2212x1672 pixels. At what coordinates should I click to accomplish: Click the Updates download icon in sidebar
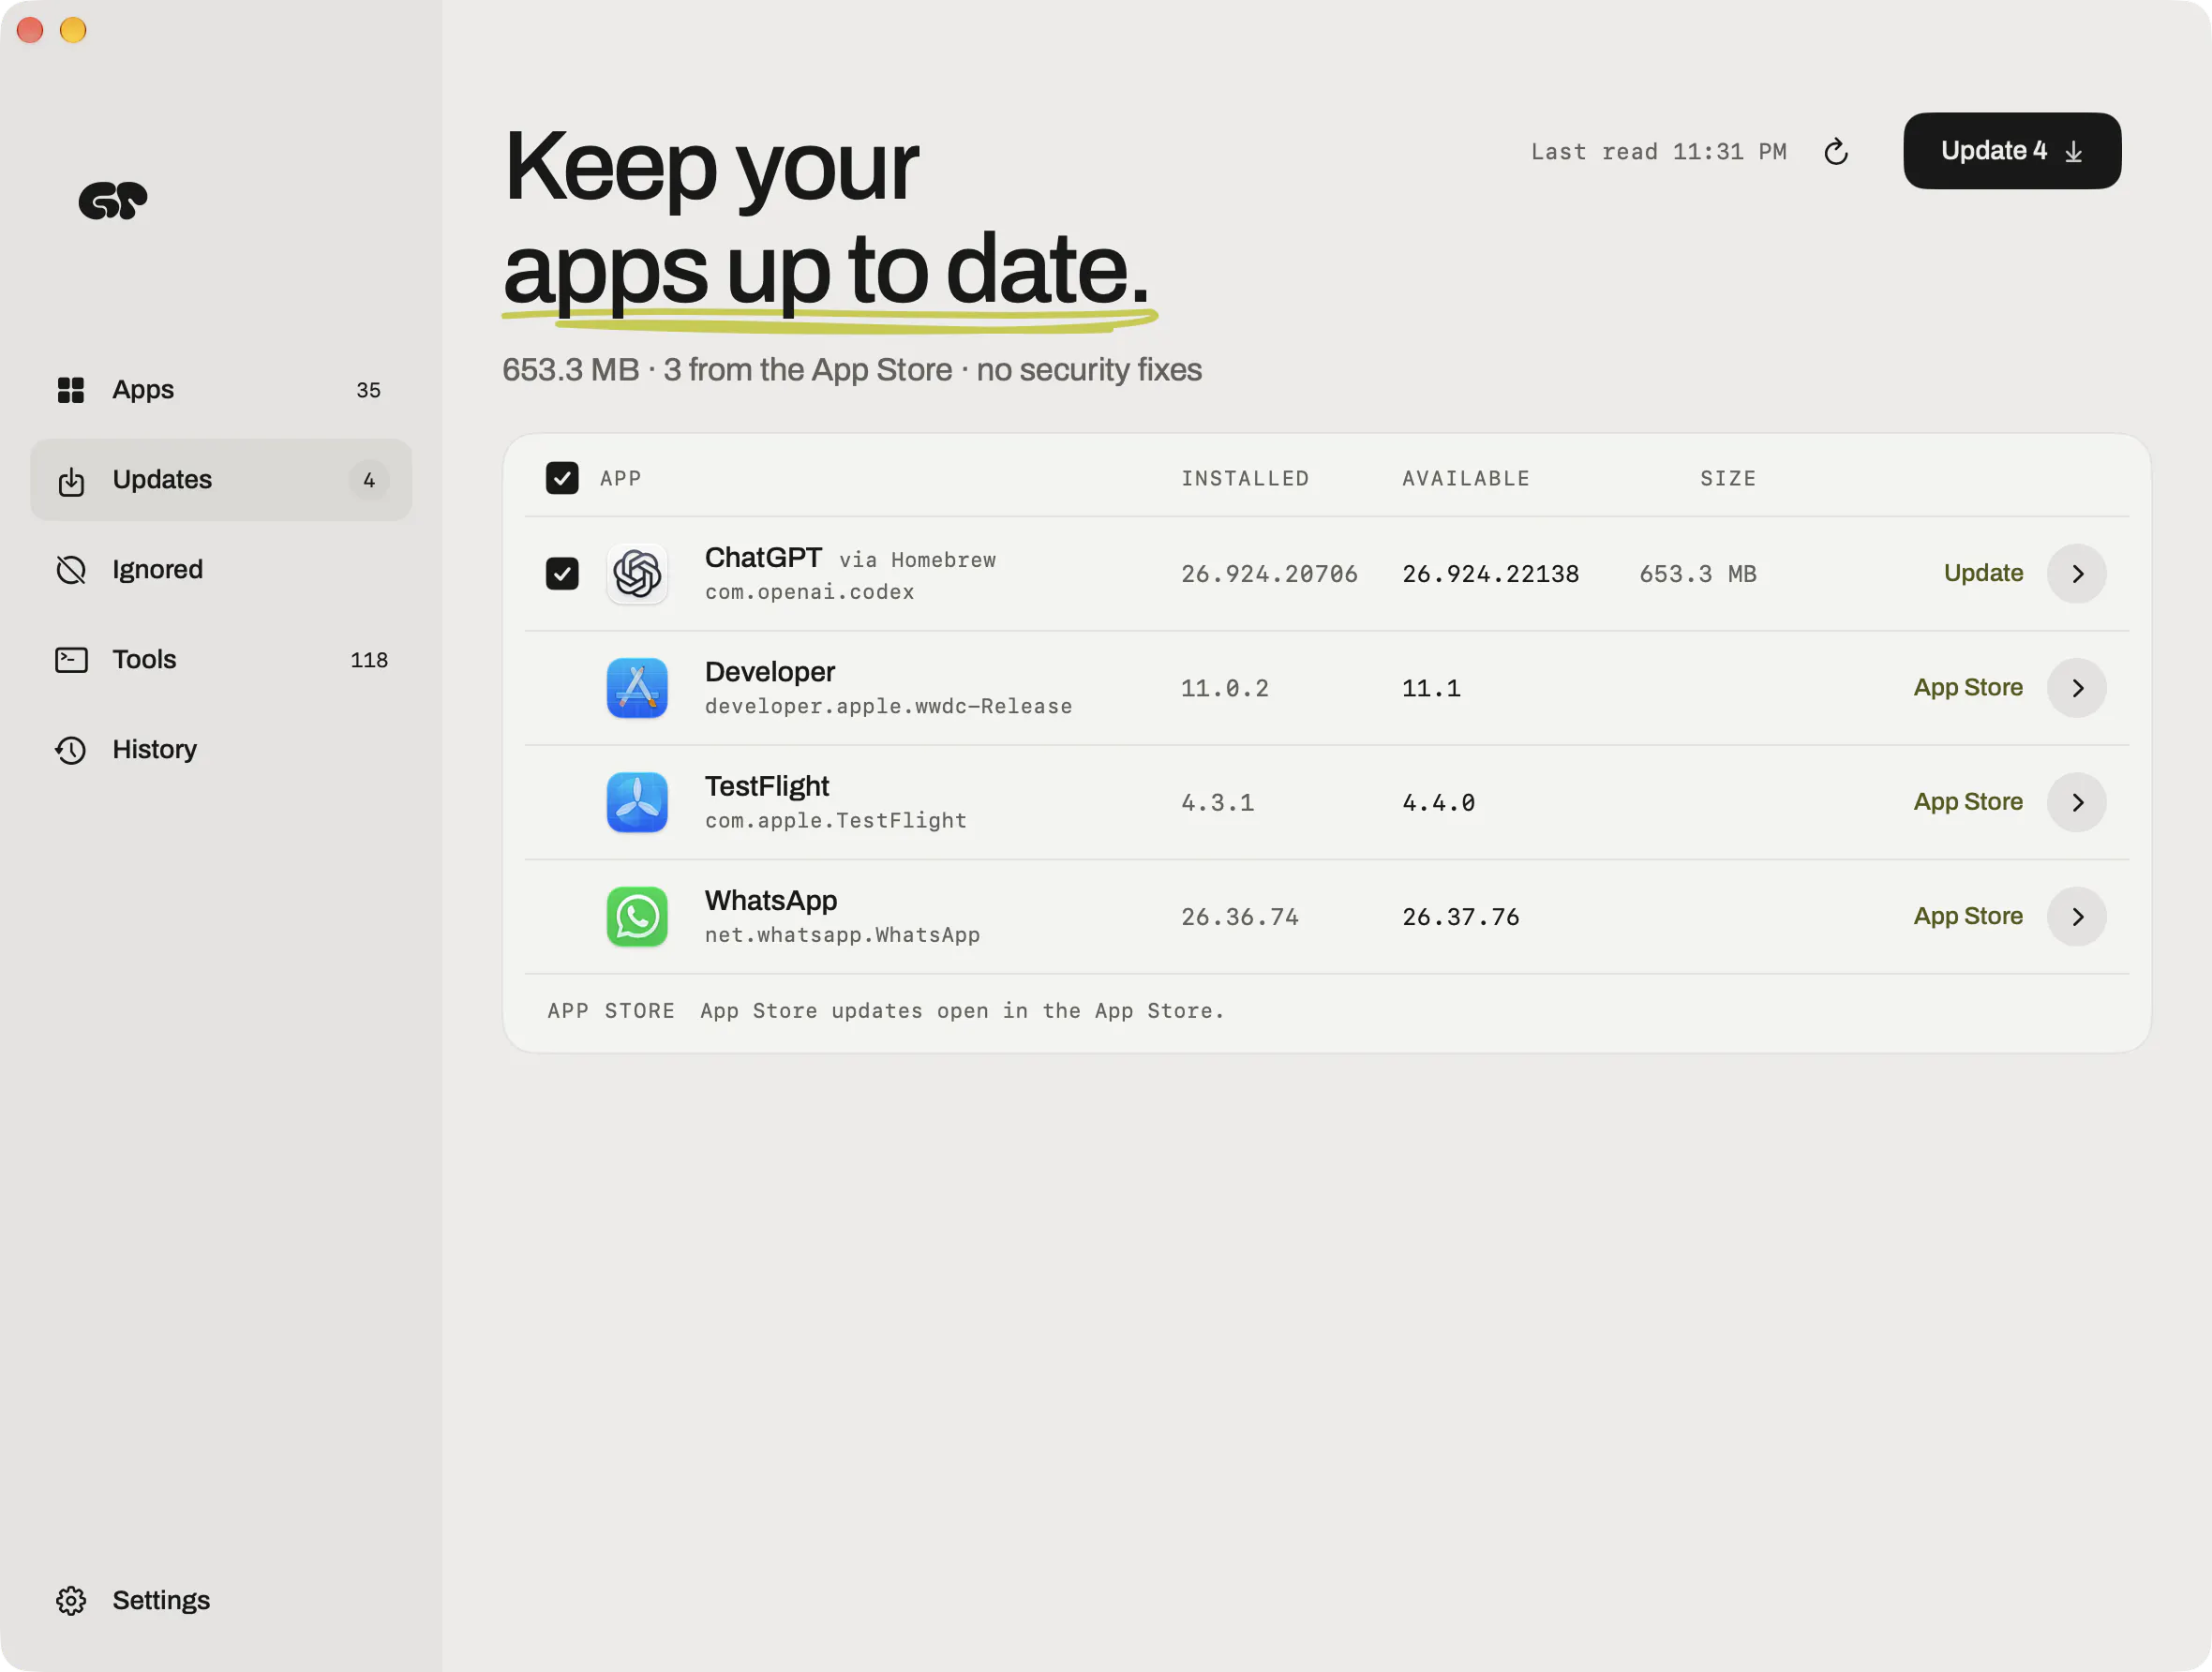(x=71, y=481)
